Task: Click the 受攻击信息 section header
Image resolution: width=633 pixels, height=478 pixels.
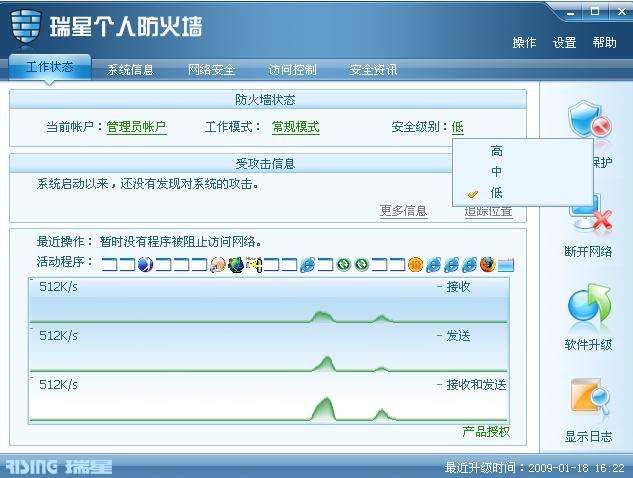Action: (266, 164)
